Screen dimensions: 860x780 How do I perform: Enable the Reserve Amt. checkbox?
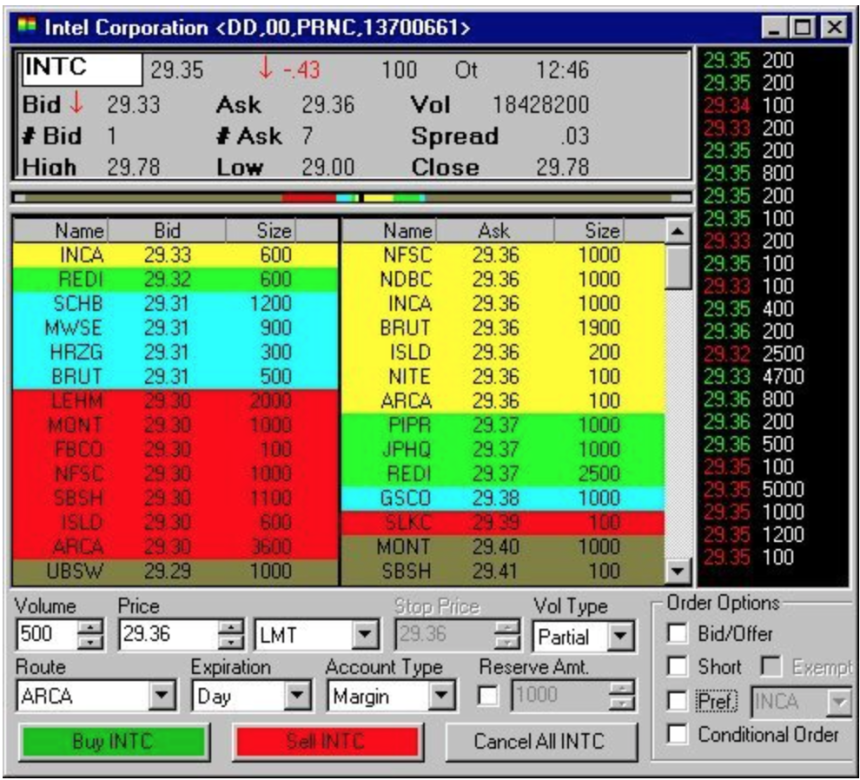[488, 695]
